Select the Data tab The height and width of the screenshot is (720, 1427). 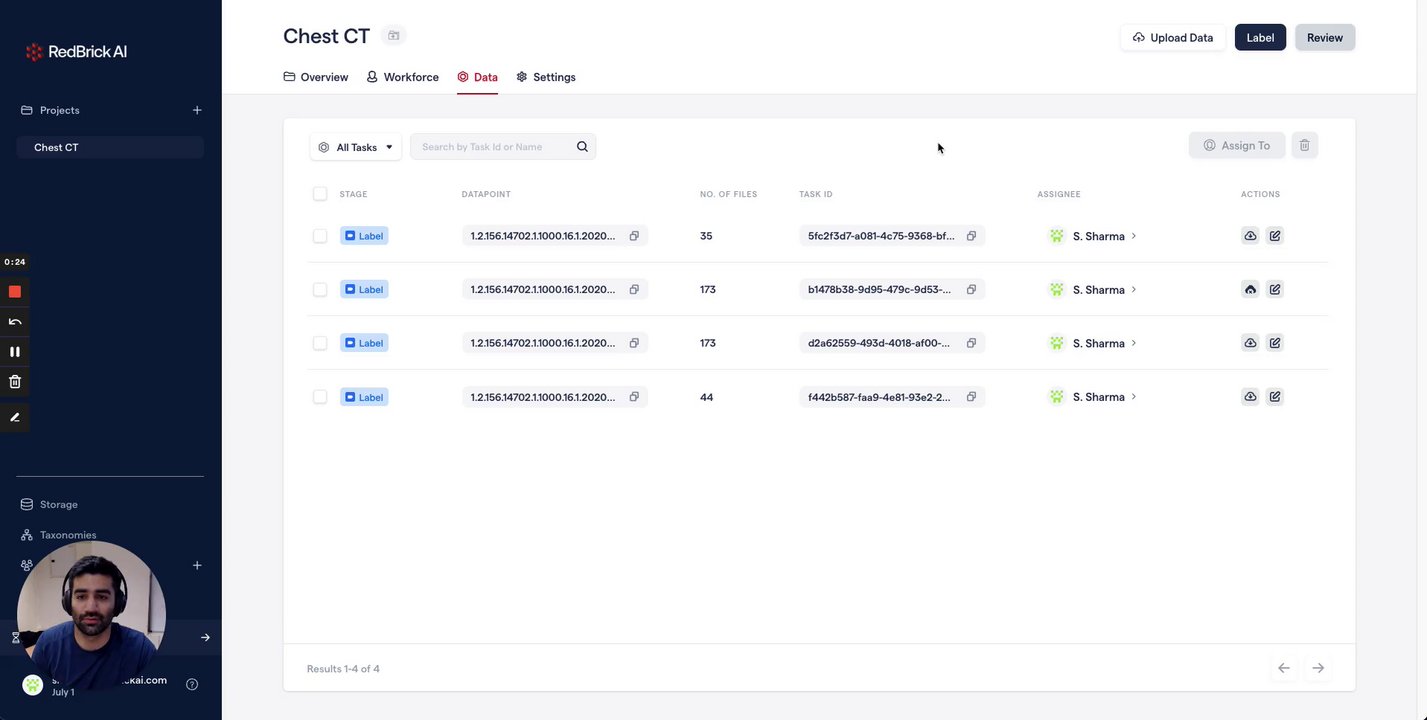[x=477, y=77]
